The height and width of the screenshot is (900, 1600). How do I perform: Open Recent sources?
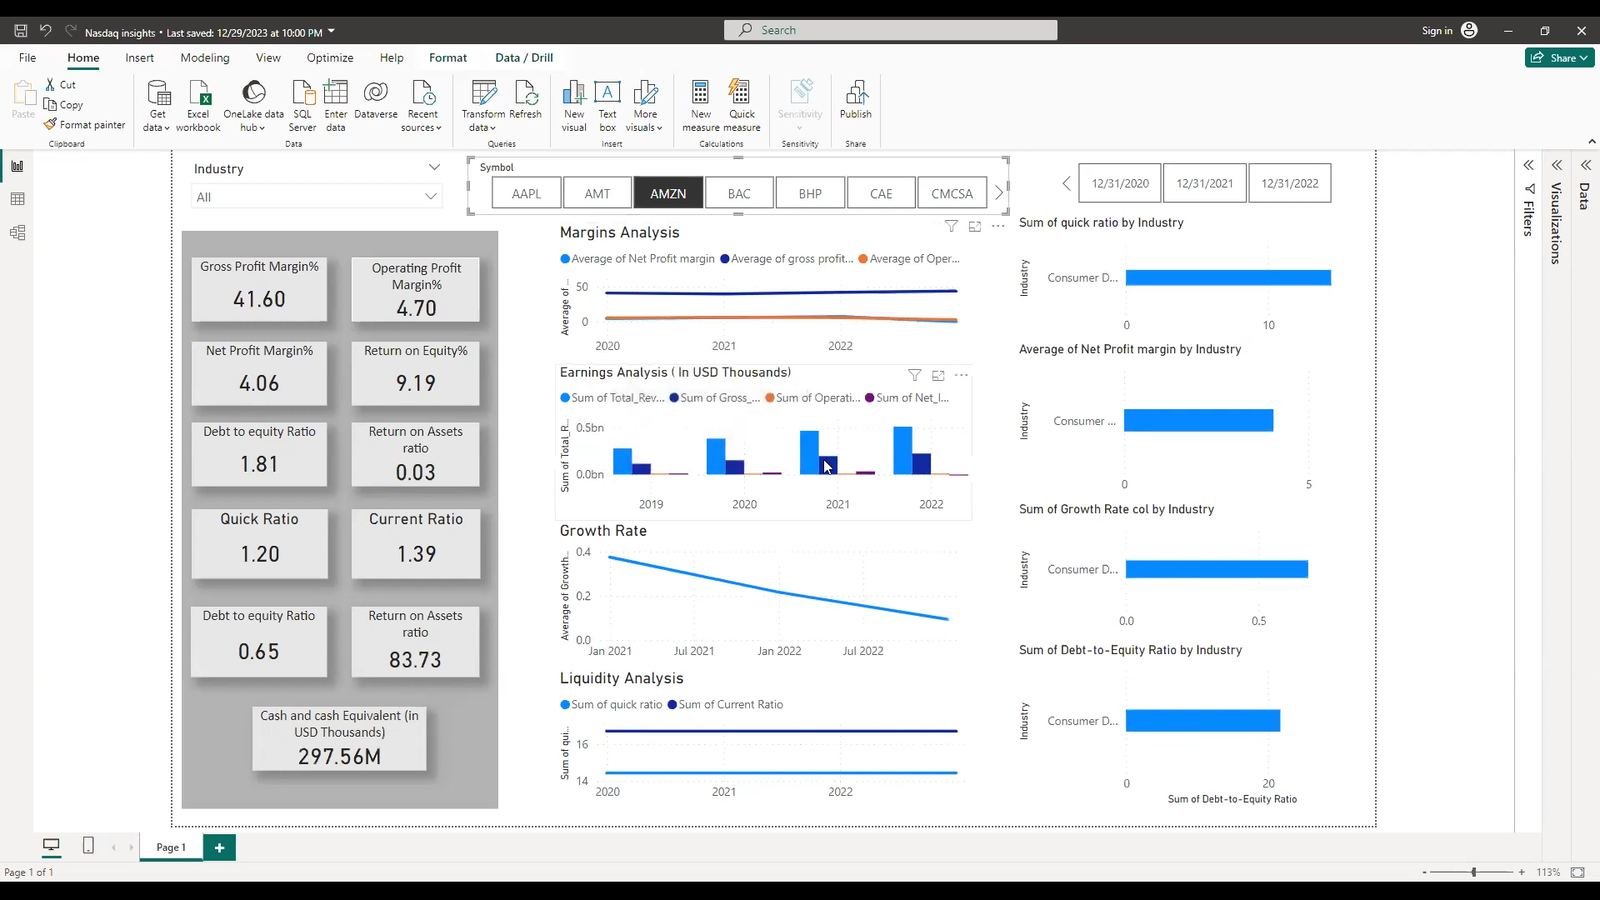coord(422,106)
